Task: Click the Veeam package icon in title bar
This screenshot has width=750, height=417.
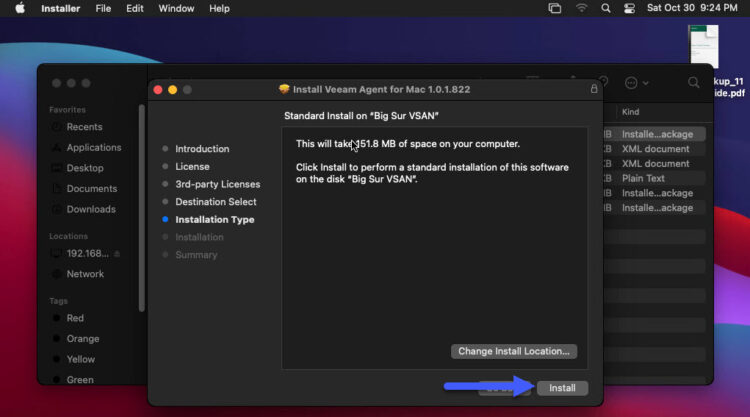Action: (x=284, y=89)
